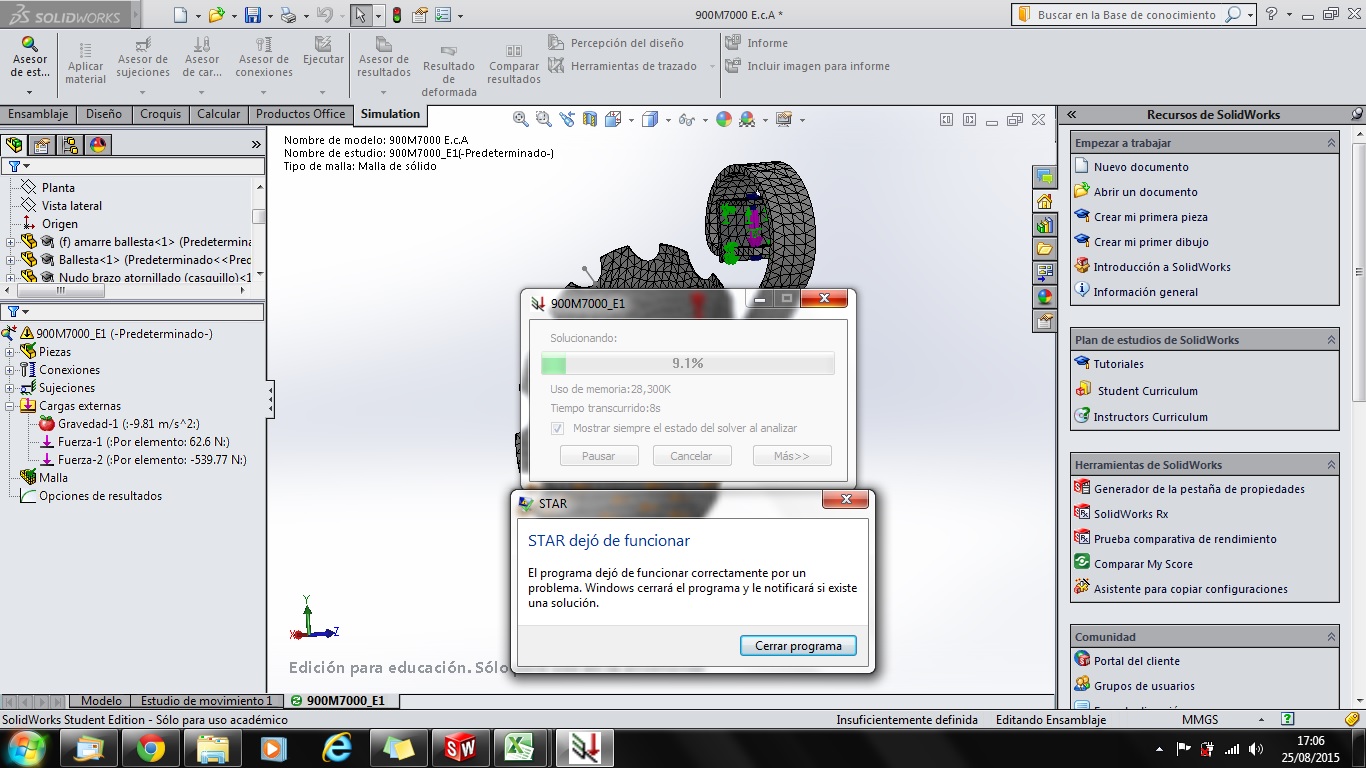This screenshot has width=1366, height=768.
Task: Open the Asesor de estudio dropdown arrow
Action: (x=30, y=92)
